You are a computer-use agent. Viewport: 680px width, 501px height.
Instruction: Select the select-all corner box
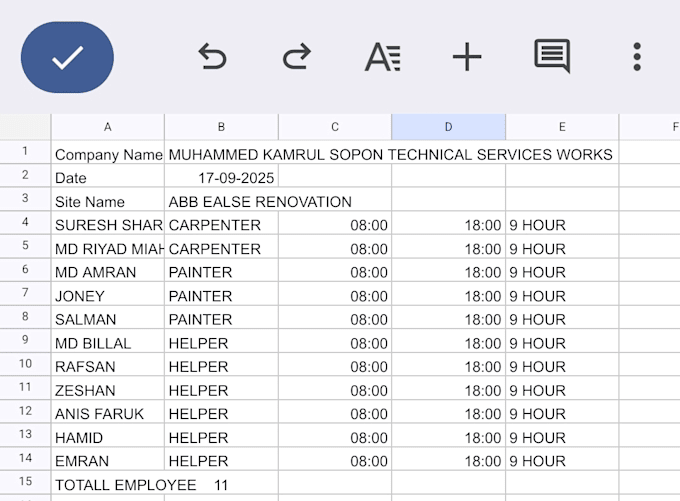[25, 127]
